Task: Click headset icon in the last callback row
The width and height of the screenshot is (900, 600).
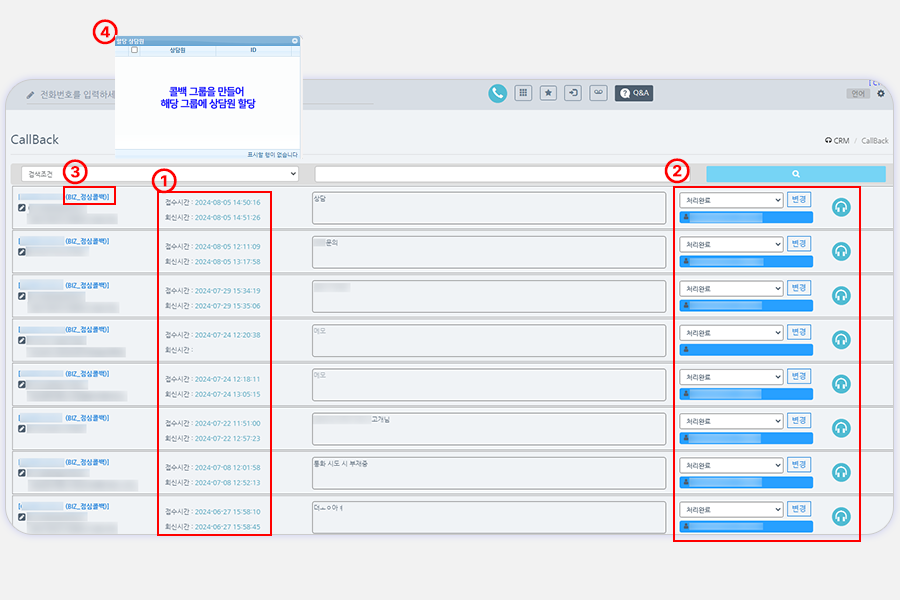Action: pos(841,516)
